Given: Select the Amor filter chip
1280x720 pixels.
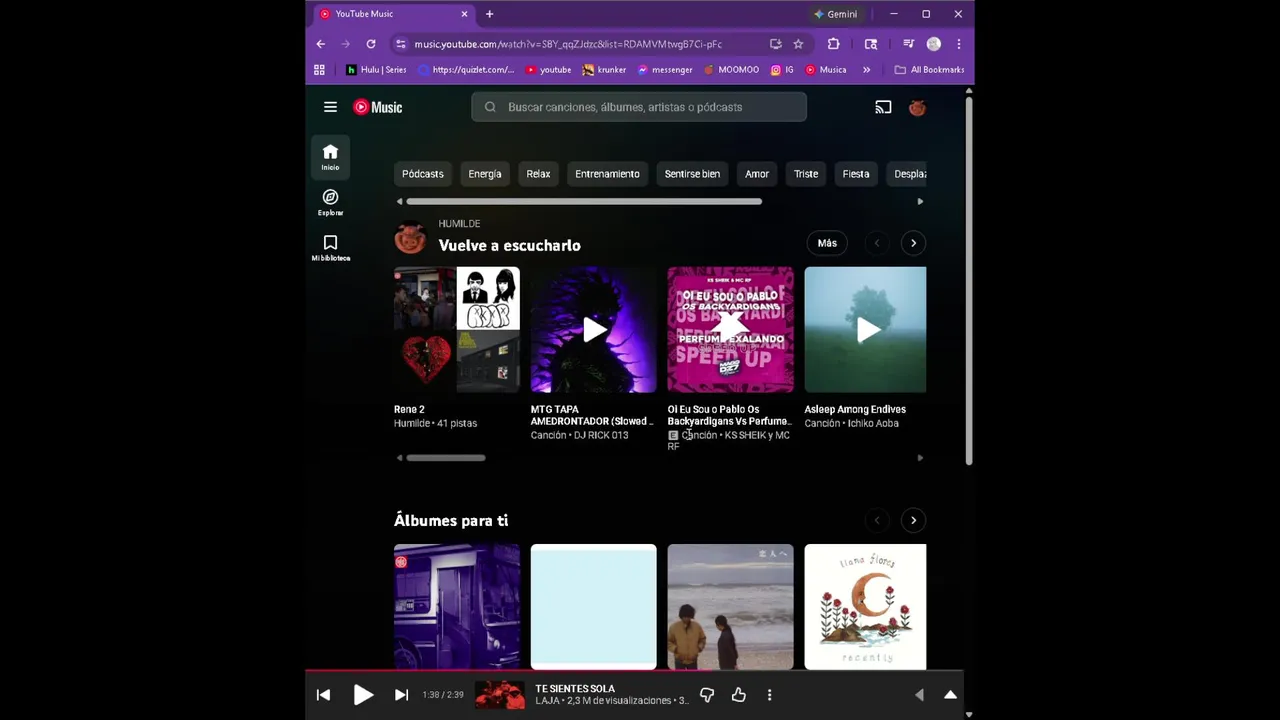Looking at the screenshot, I should coord(757,174).
